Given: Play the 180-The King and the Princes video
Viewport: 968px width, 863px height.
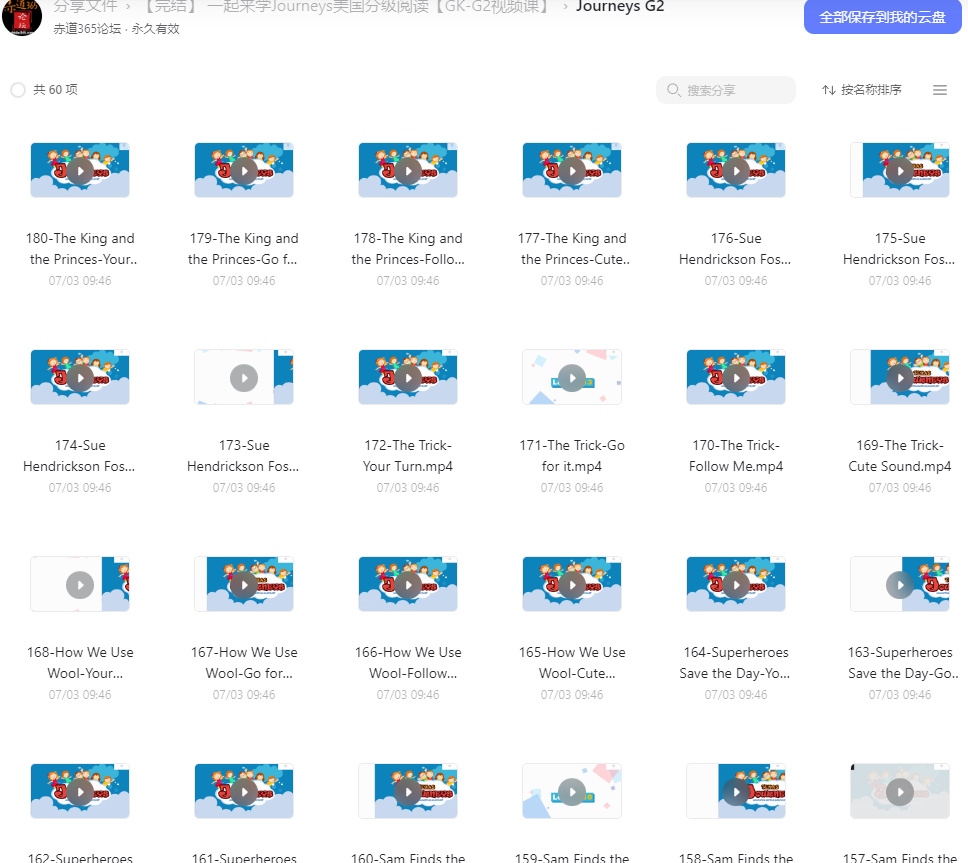Looking at the screenshot, I should (x=80, y=171).
